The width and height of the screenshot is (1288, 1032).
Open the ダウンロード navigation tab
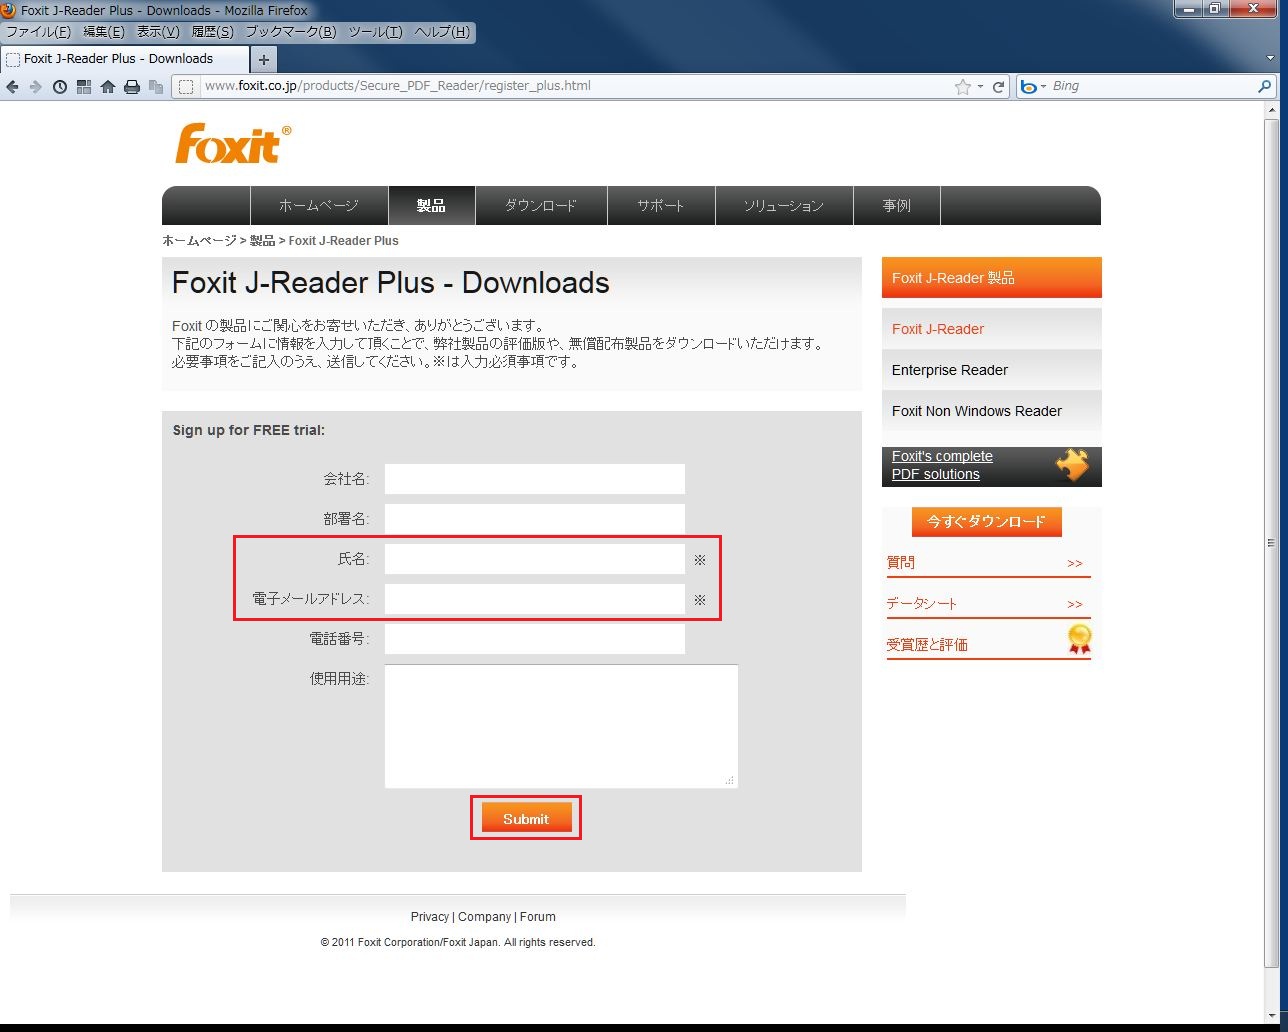click(x=541, y=206)
